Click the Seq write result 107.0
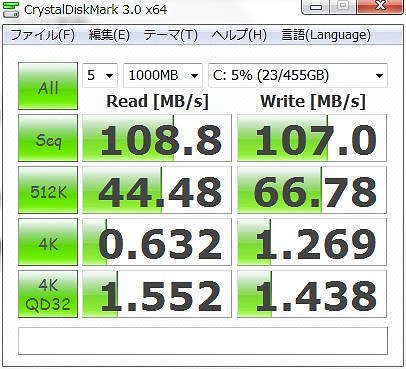406x369 pixels. (312, 138)
